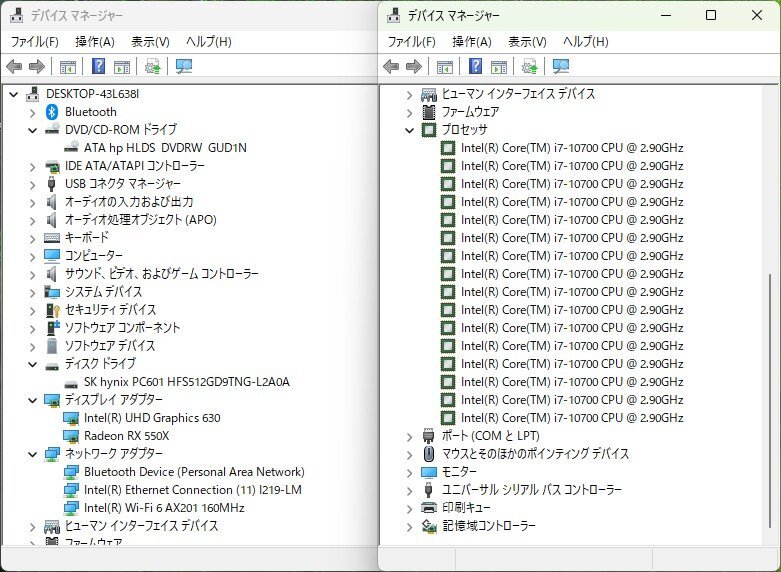Select ソフトウェア デバイス row

point(110,346)
